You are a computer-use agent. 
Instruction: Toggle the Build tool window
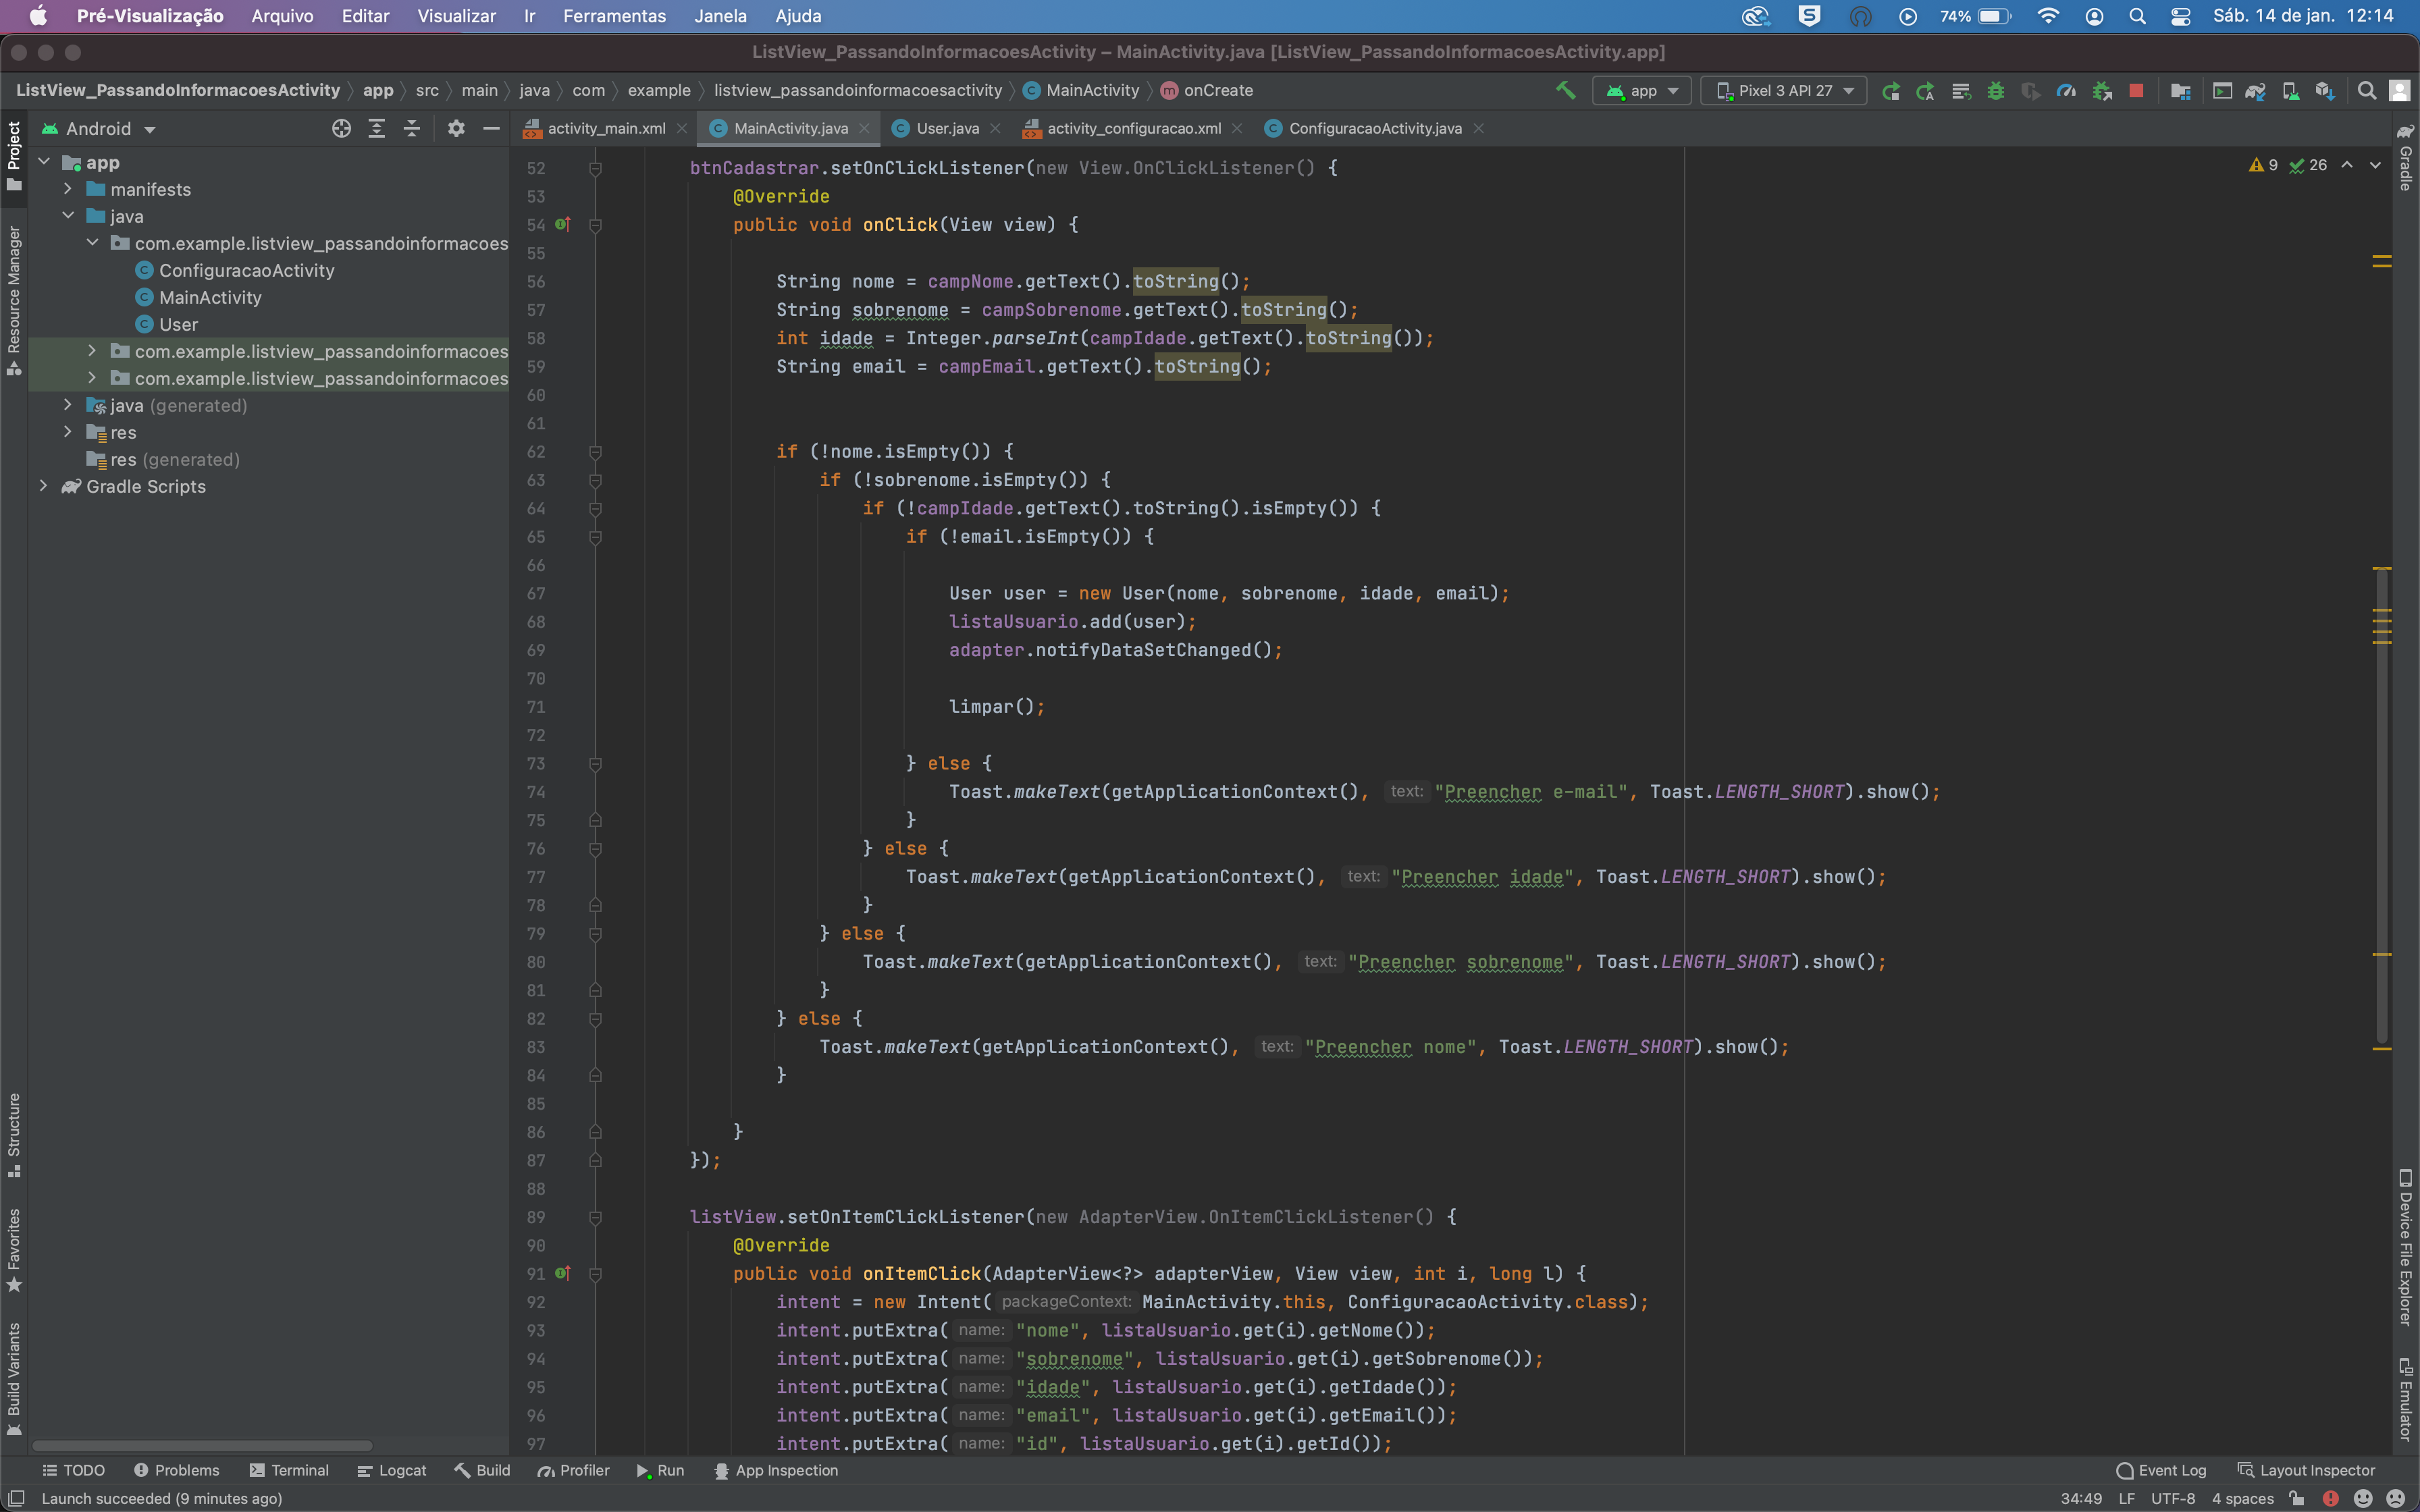[x=482, y=1470]
